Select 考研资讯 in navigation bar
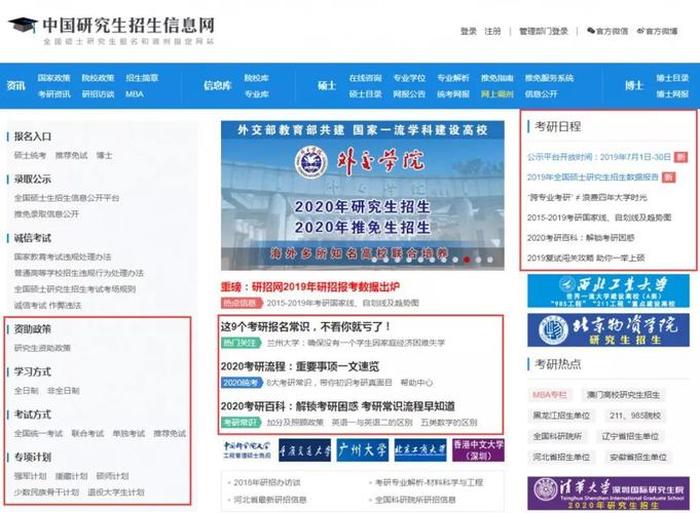The height and width of the screenshot is (513, 700). (x=54, y=94)
